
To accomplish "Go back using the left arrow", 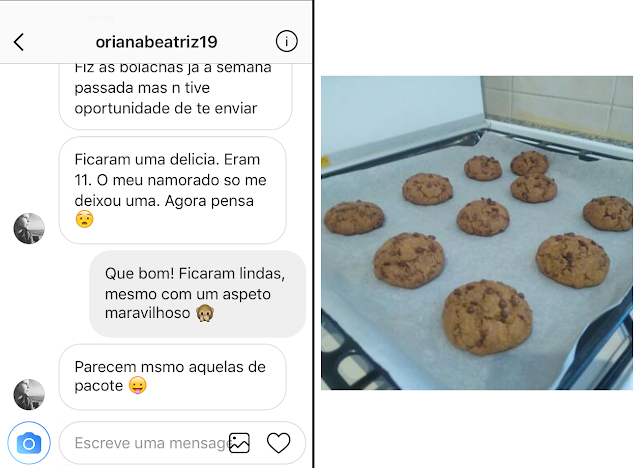I will [19, 42].
